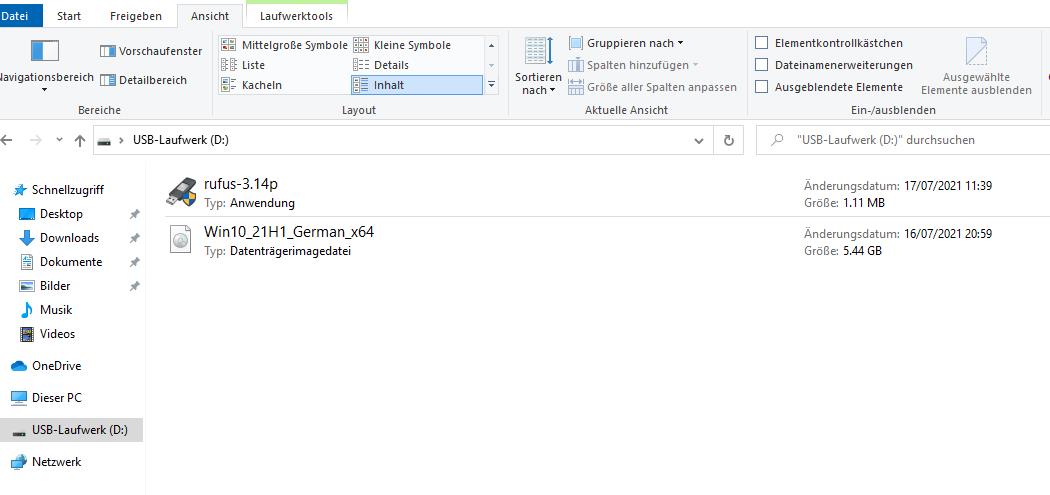Open the Bilder folder in the sidebar
1050x495 pixels.
click(x=46, y=285)
